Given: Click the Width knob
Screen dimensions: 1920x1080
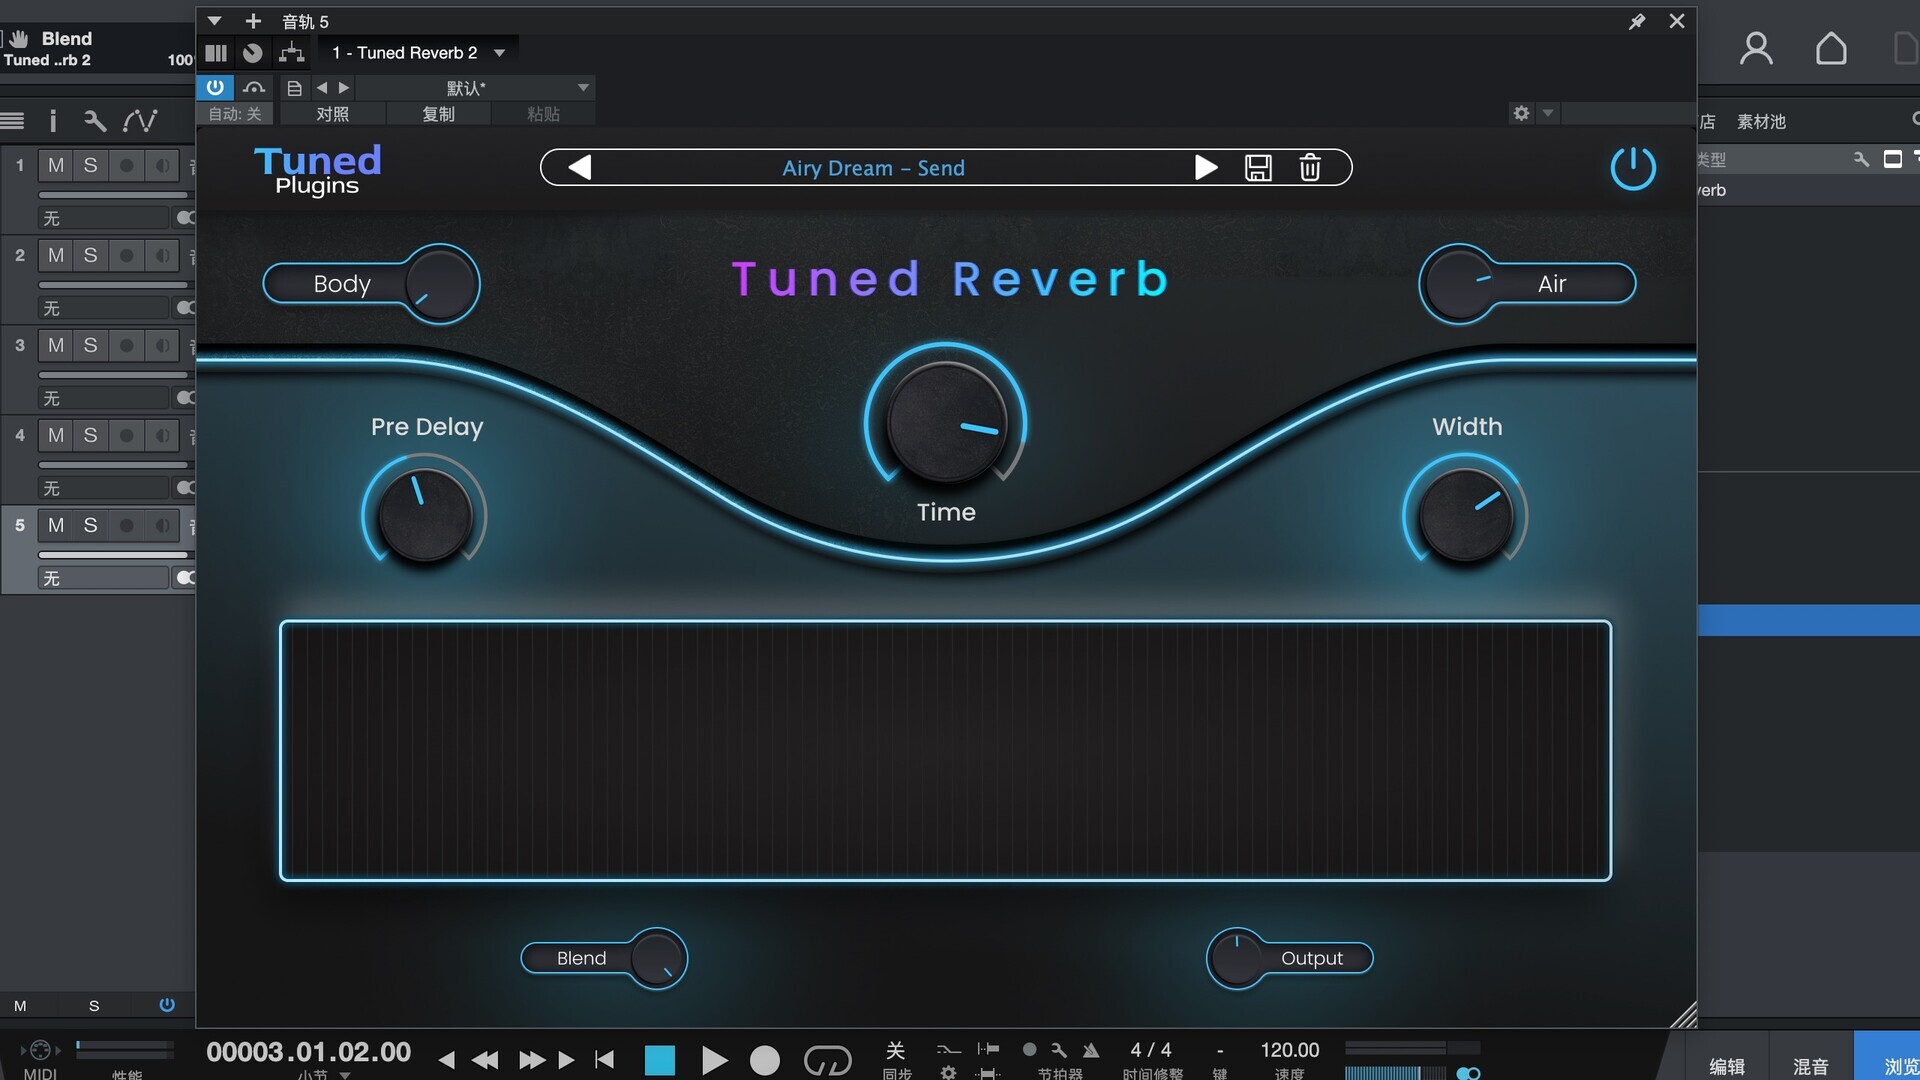Looking at the screenshot, I should coord(1466,514).
